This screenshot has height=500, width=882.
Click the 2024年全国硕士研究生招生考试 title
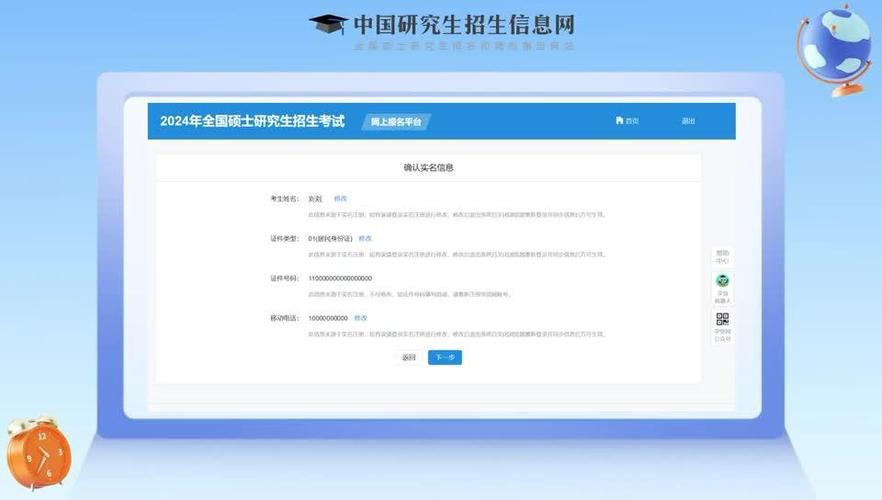(x=252, y=121)
